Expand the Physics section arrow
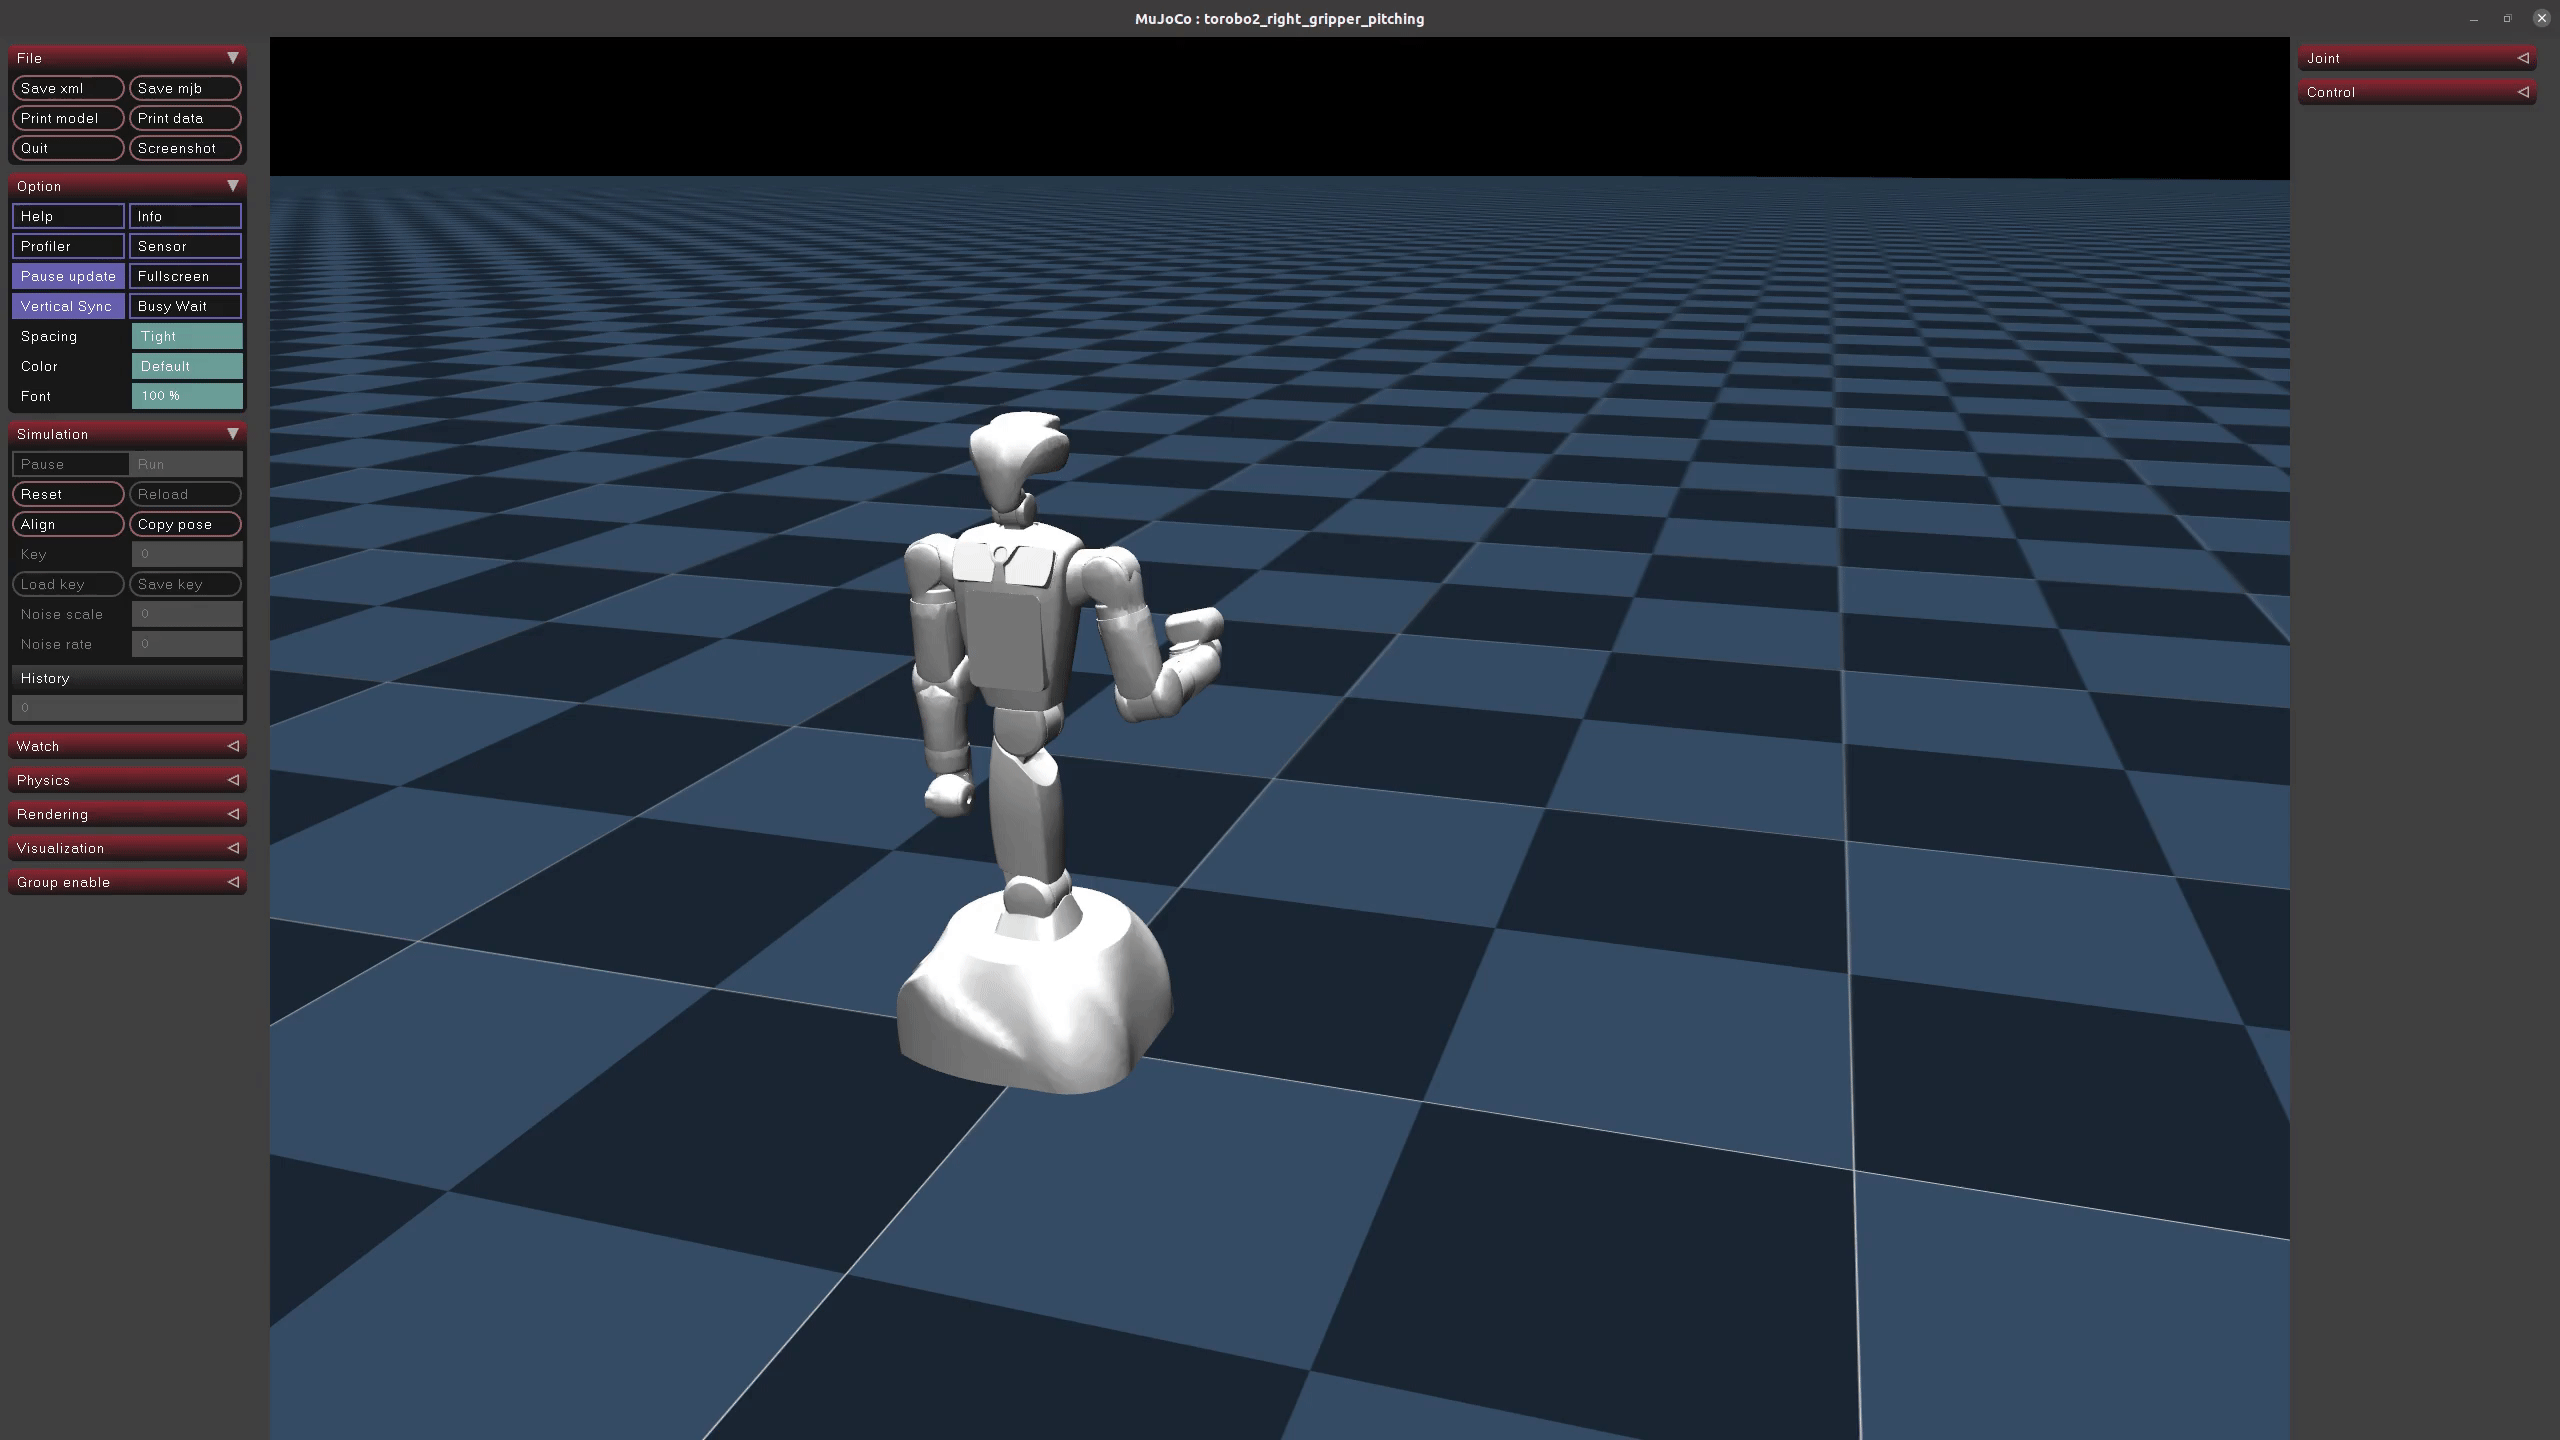Viewport: 2560px width, 1440px height. coord(232,780)
